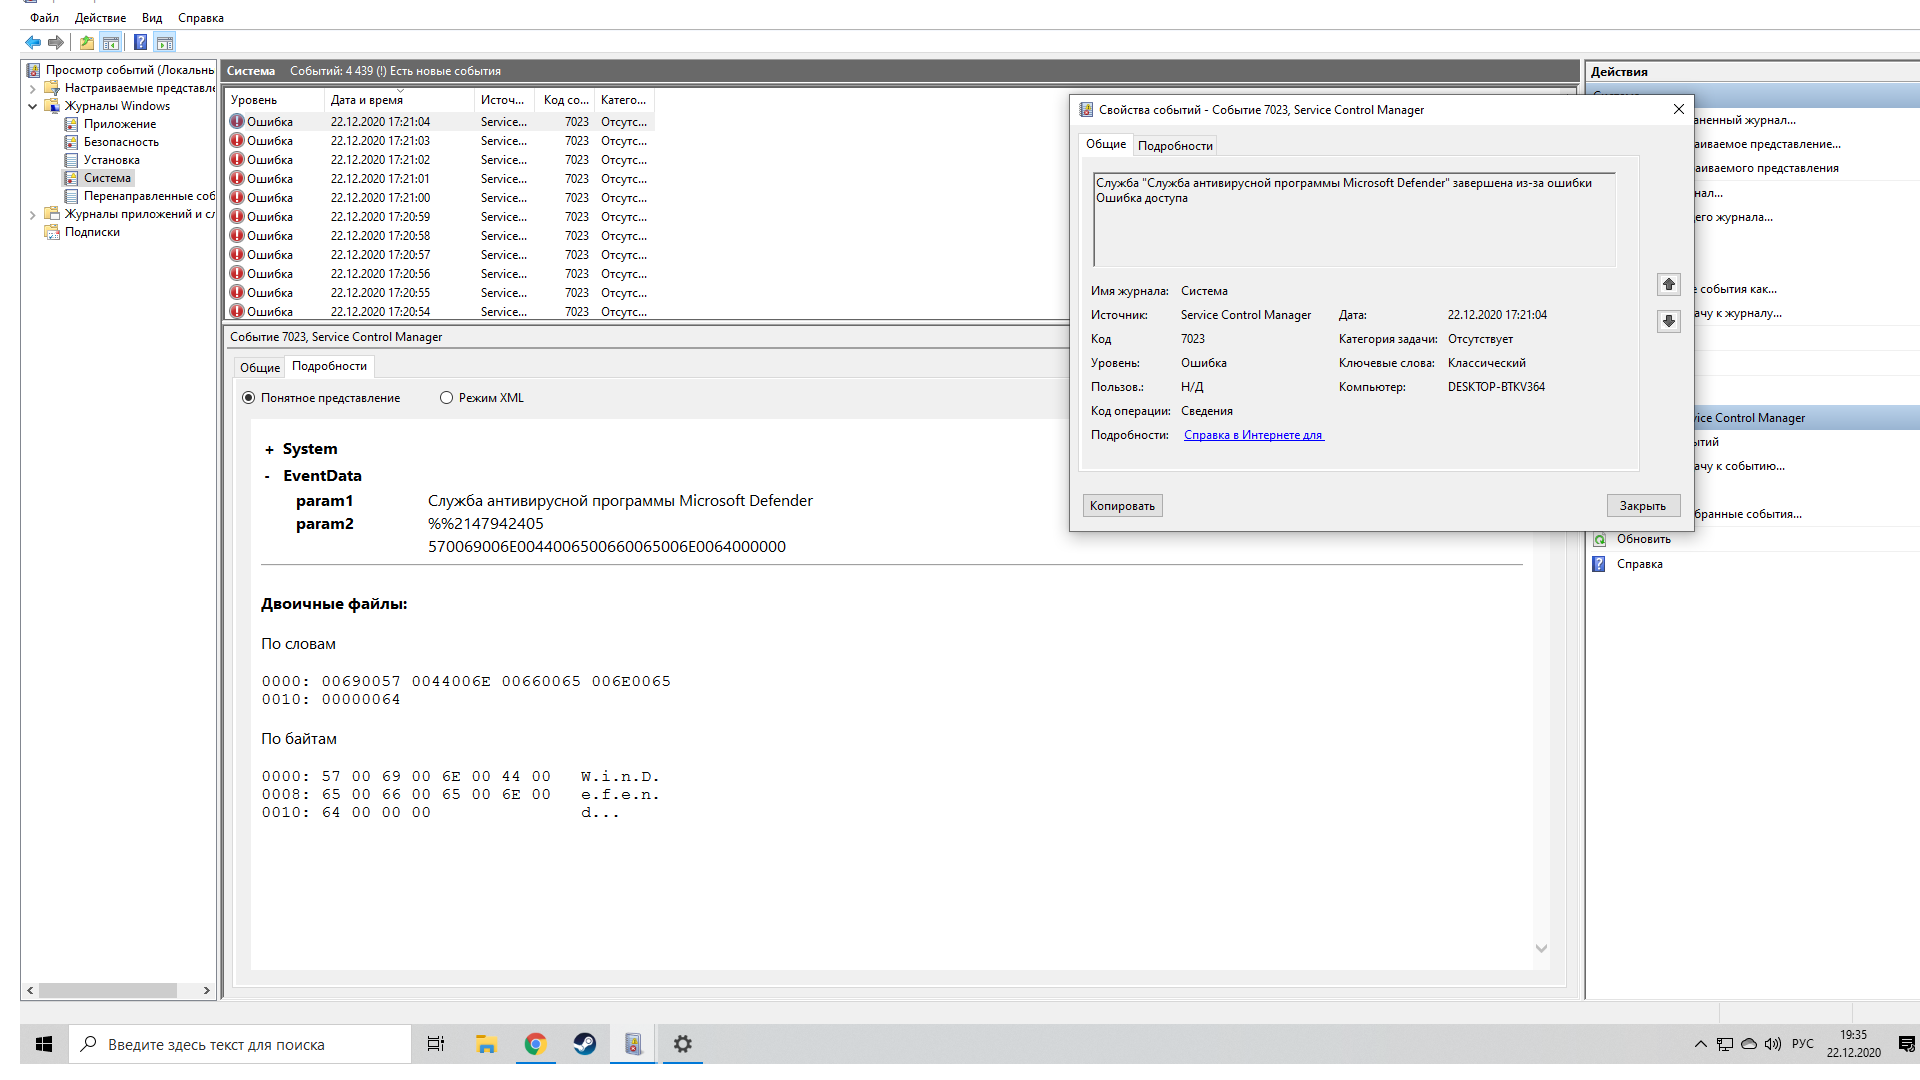Click the Up one level toolbar icon
The width and height of the screenshot is (1920, 1080).
tap(87, 42)
